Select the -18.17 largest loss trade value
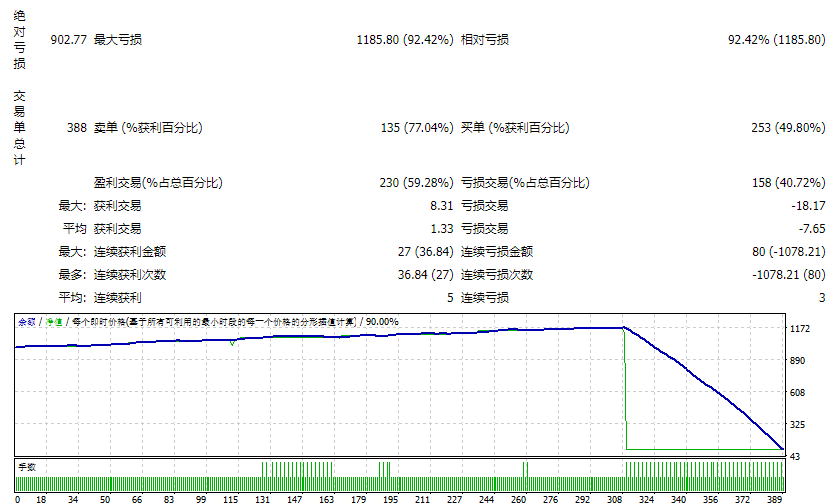The image size is (840, 504). point(806,205)
